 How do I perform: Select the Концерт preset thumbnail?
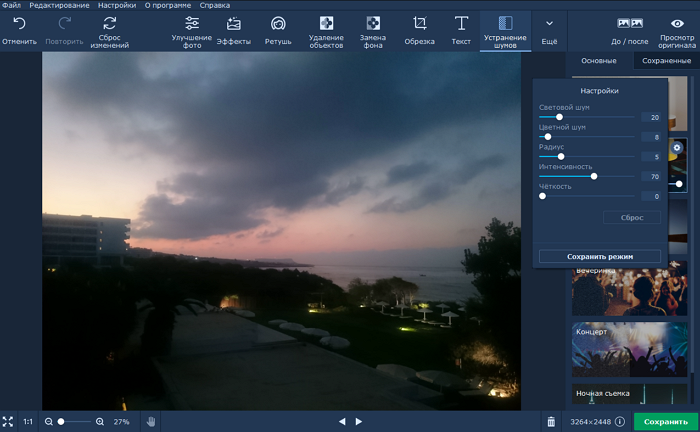click(630, 347)
